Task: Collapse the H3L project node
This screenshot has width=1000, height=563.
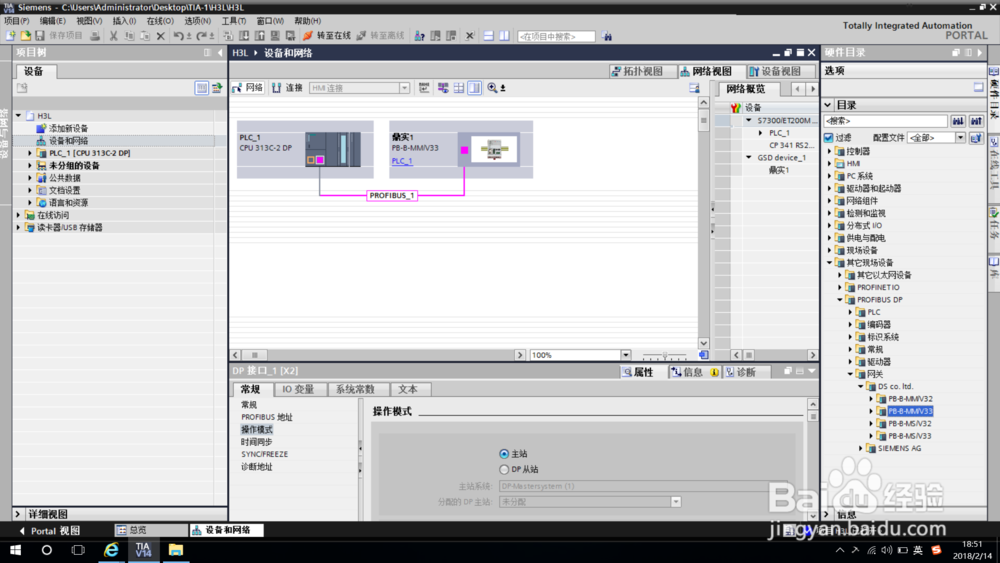Action: [x=18, y=115]
